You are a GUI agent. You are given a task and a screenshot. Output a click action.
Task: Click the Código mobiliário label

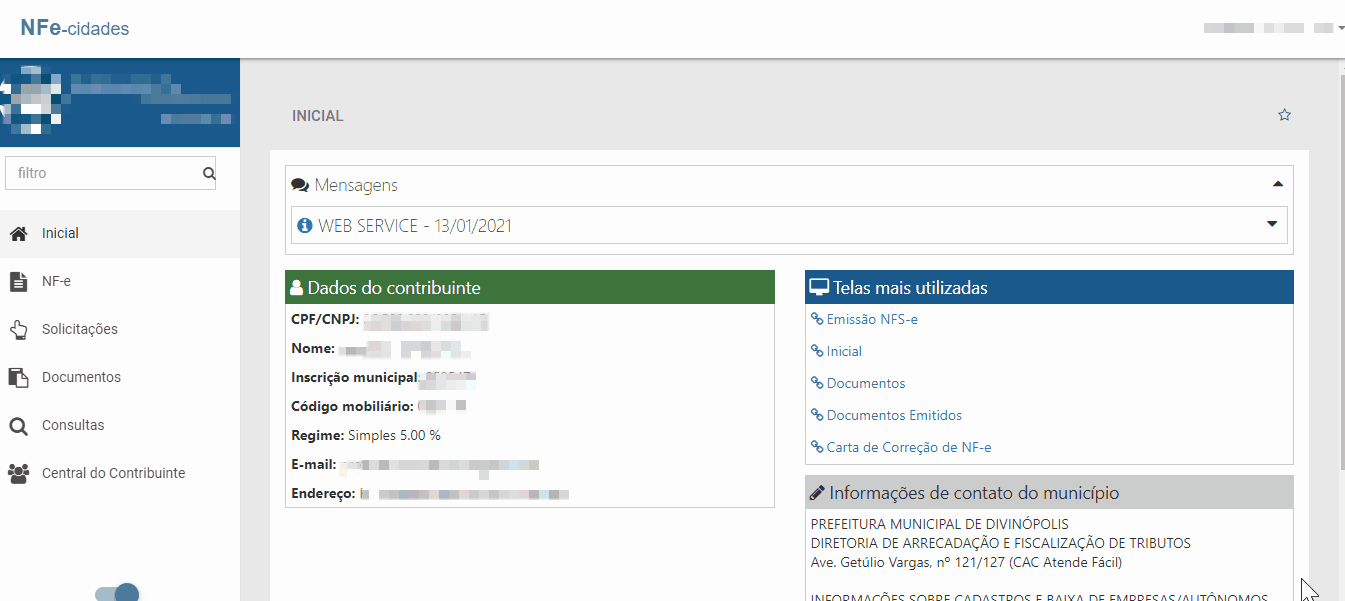(351, 406)
